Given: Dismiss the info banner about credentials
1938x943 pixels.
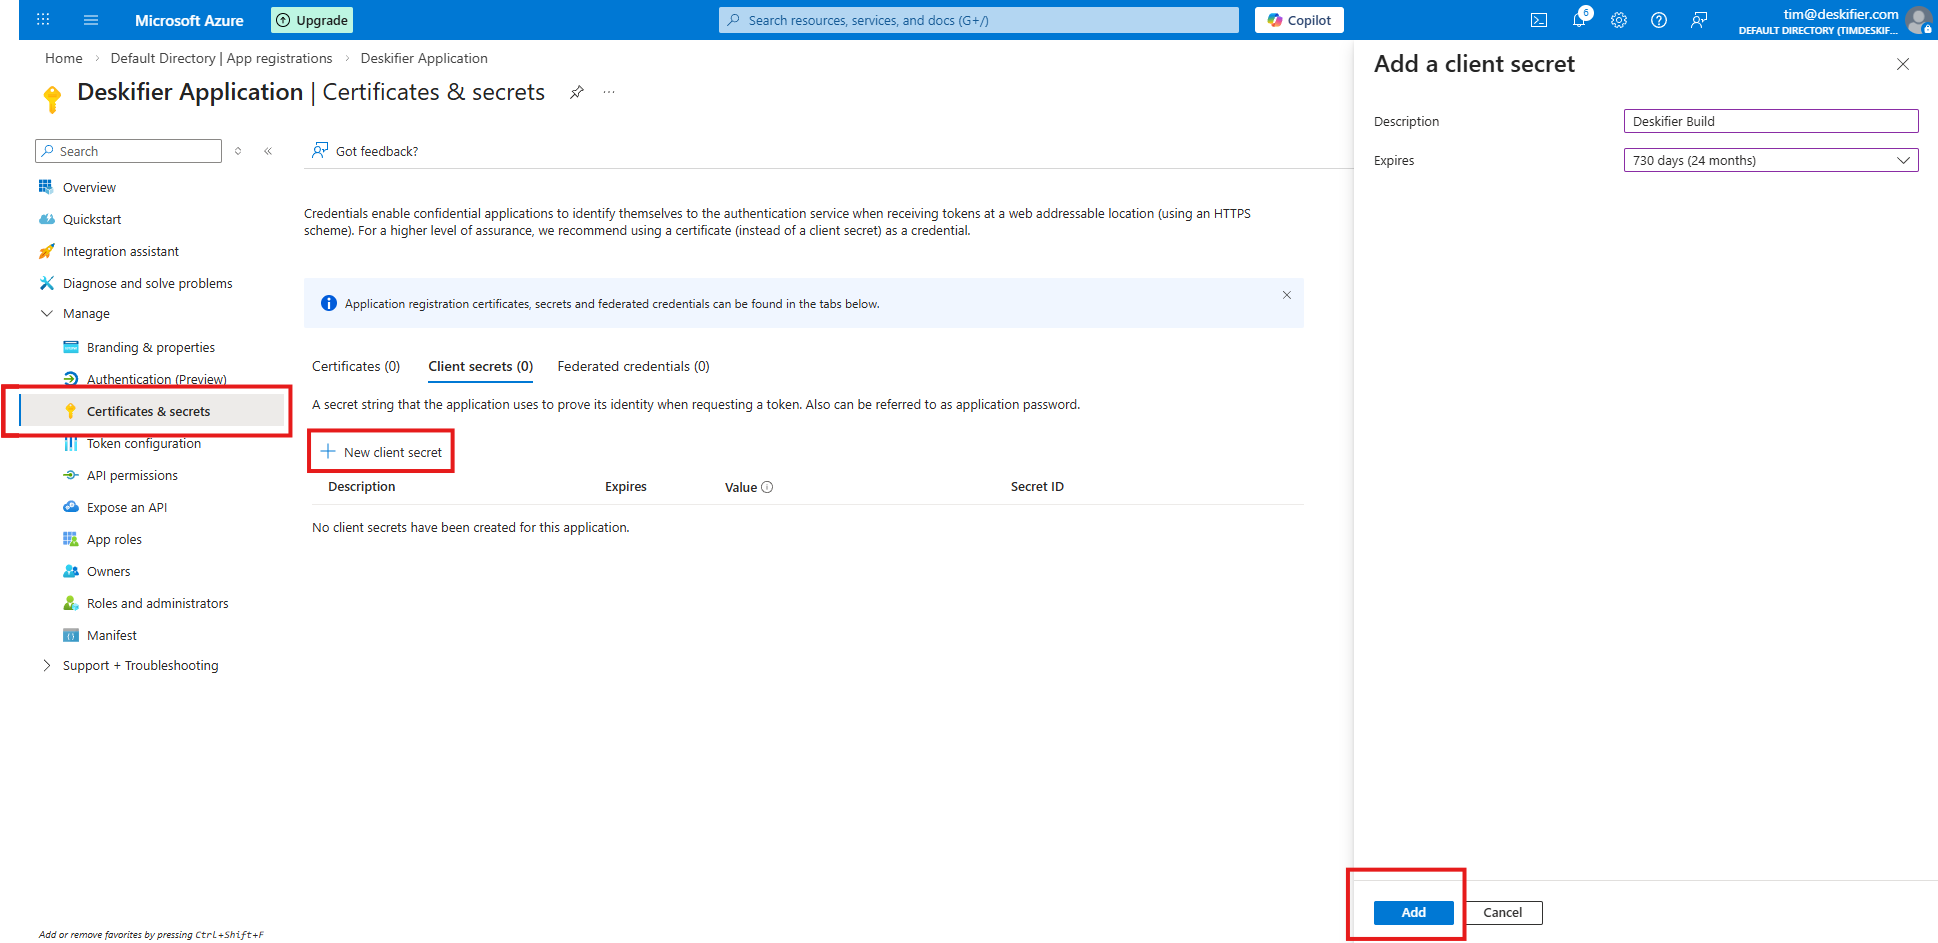Looking at the screenshot, I should (1287, 295).
